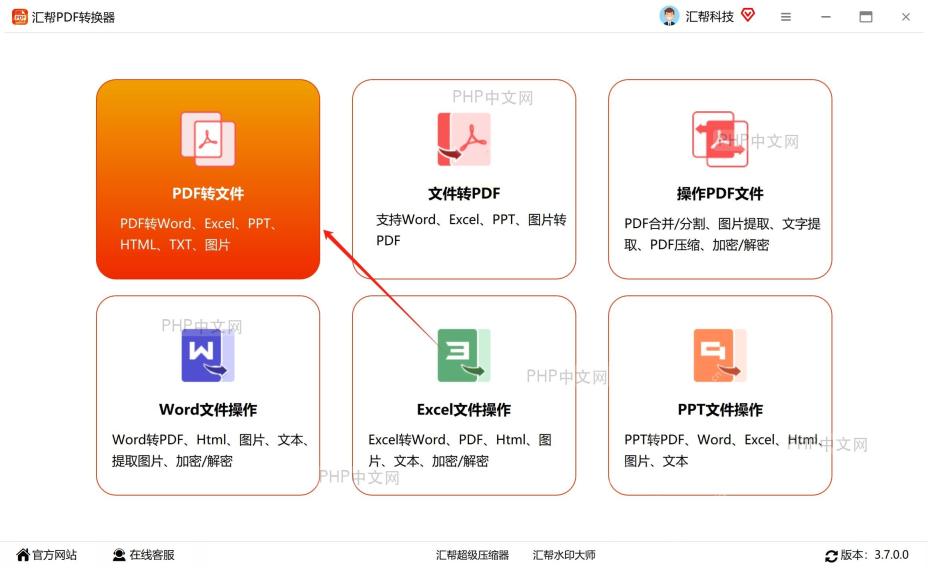
Task: Open 汇帮超级压缩器 link
Action: click(472, 554)
